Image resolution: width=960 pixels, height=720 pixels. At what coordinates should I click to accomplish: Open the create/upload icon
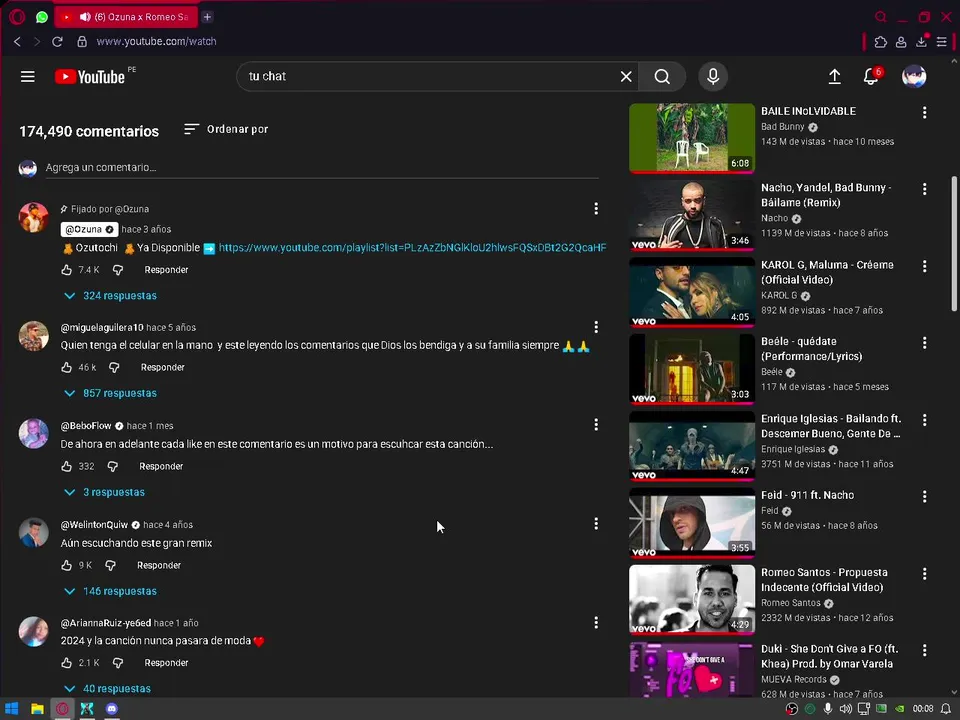tap(834, 77)
